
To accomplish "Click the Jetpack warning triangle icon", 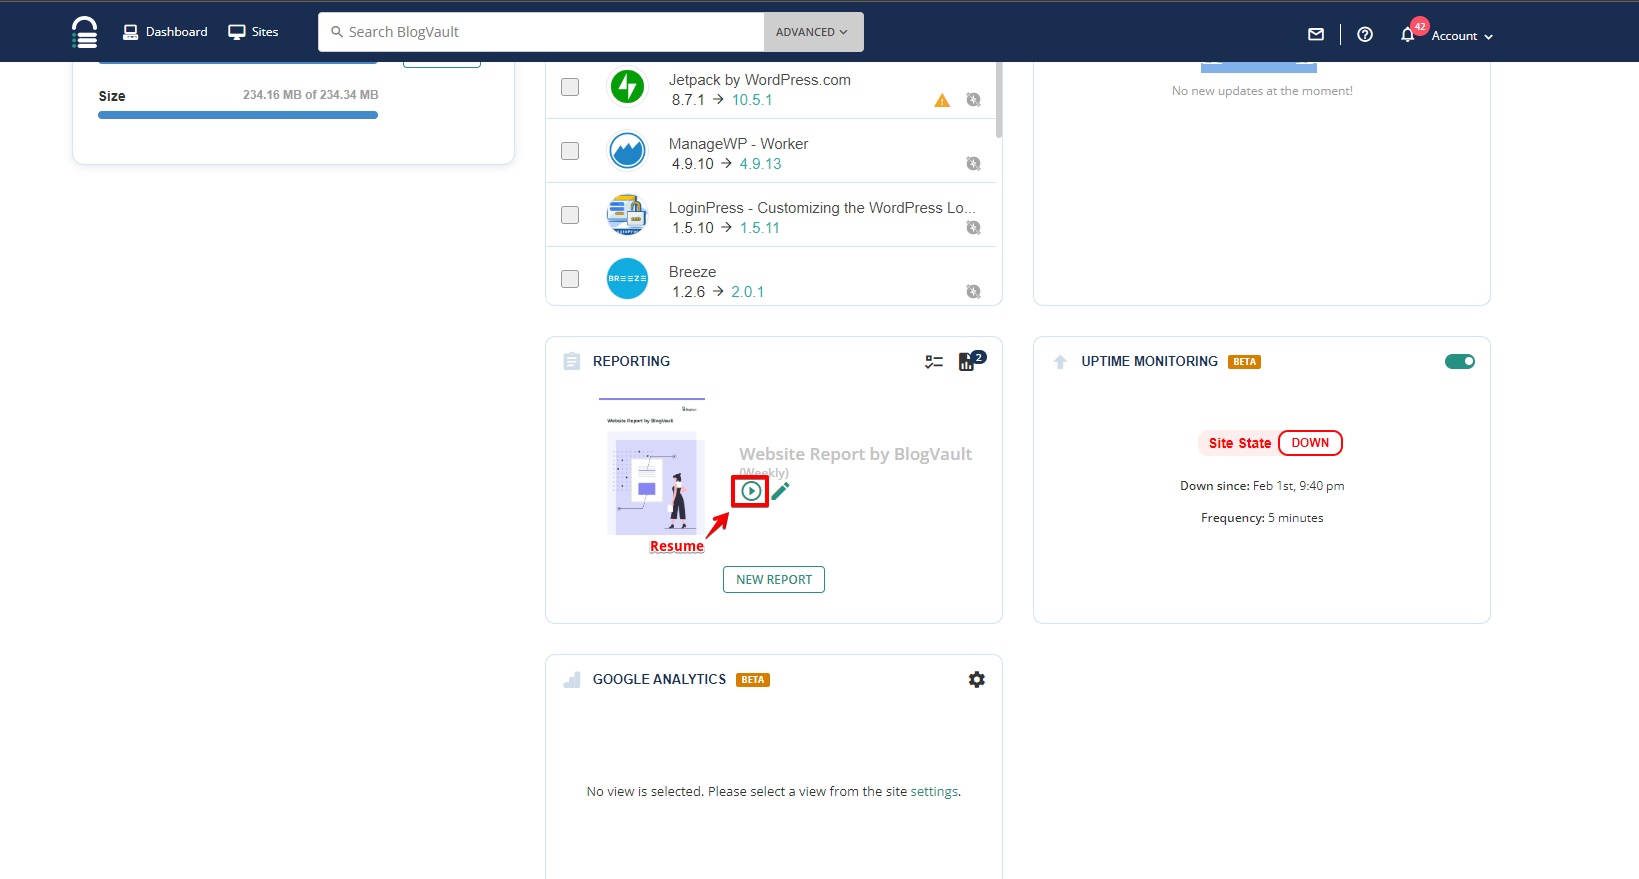I will [942, 100].
